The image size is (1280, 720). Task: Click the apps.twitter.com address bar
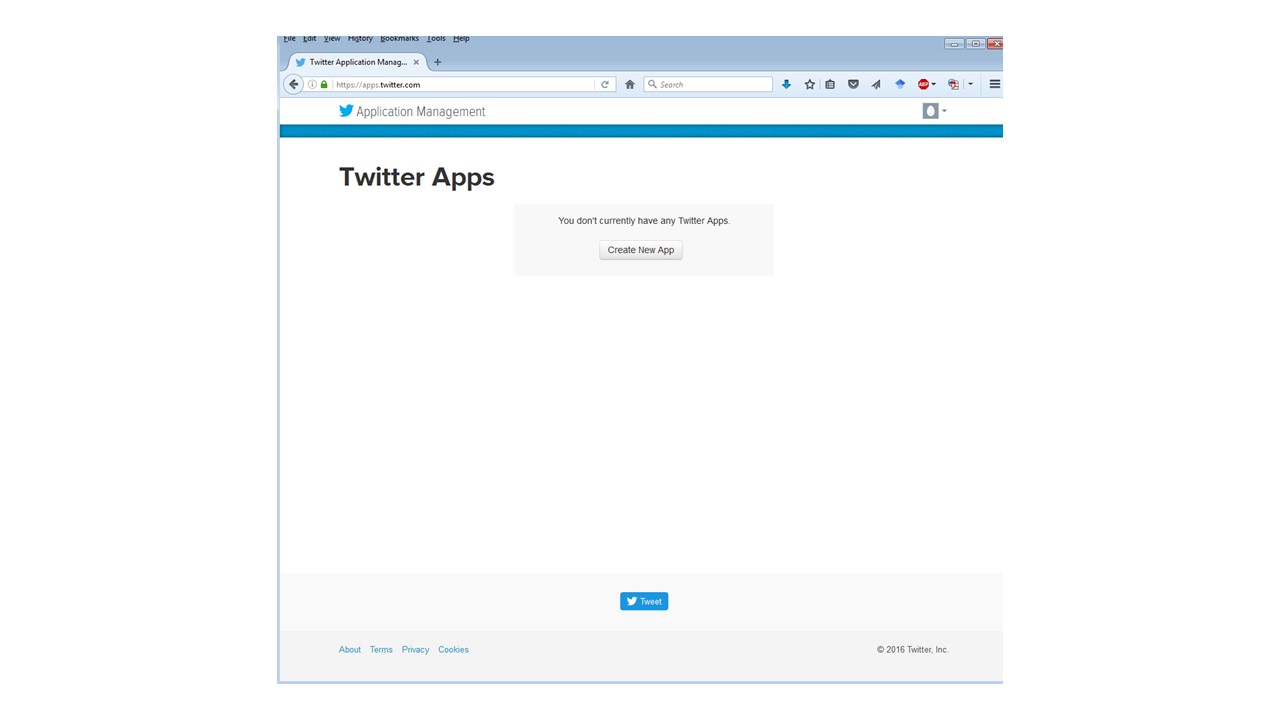pyautogui.click(x=462, y=85)
